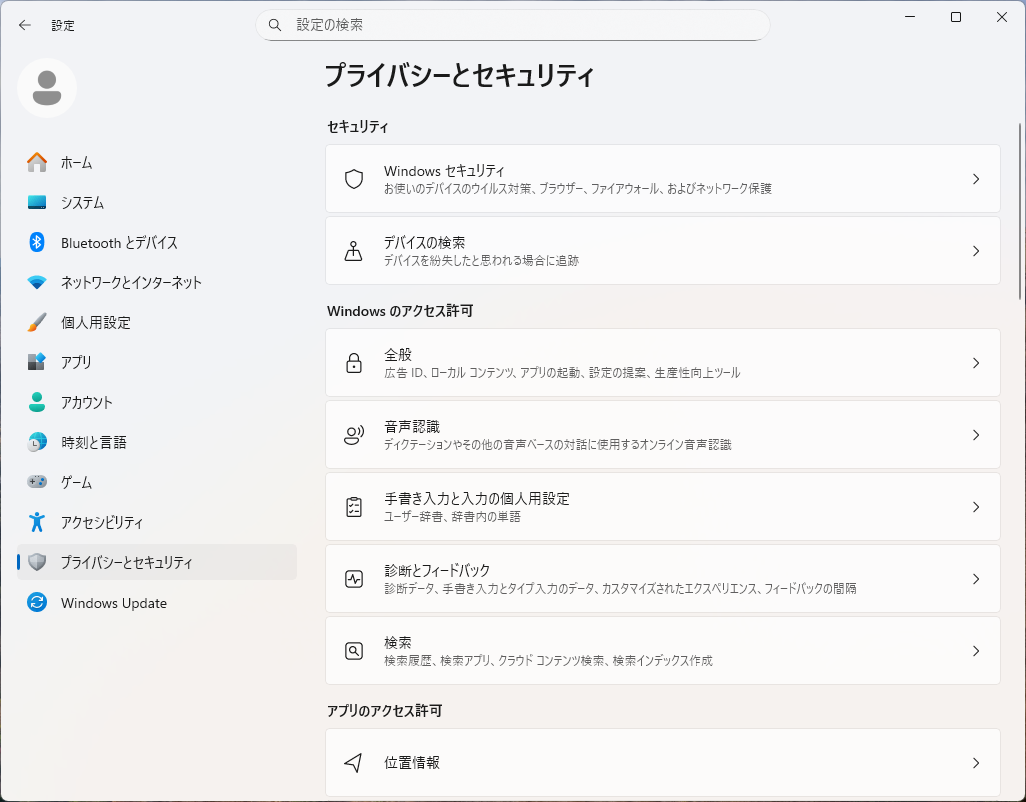This screenshot has width=1026, height=802.
Task: Click the デバイスの検索 locator icon
Action: (x=353, y=251)
